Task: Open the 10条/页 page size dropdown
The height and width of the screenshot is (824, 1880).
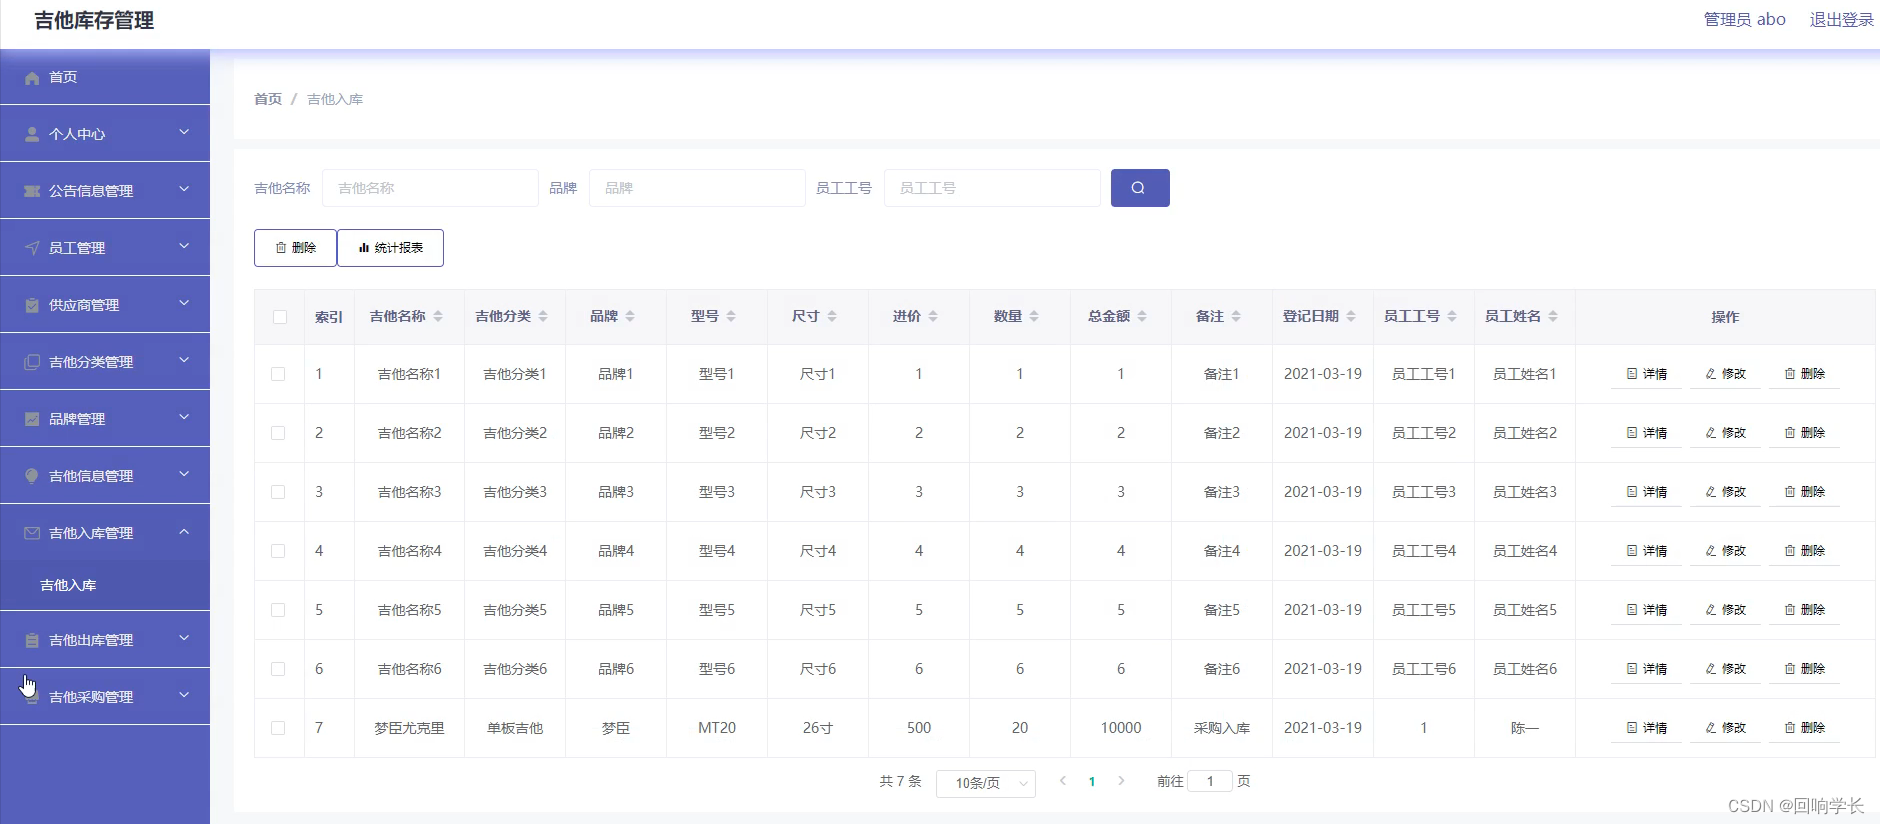Action: (985, 783)
